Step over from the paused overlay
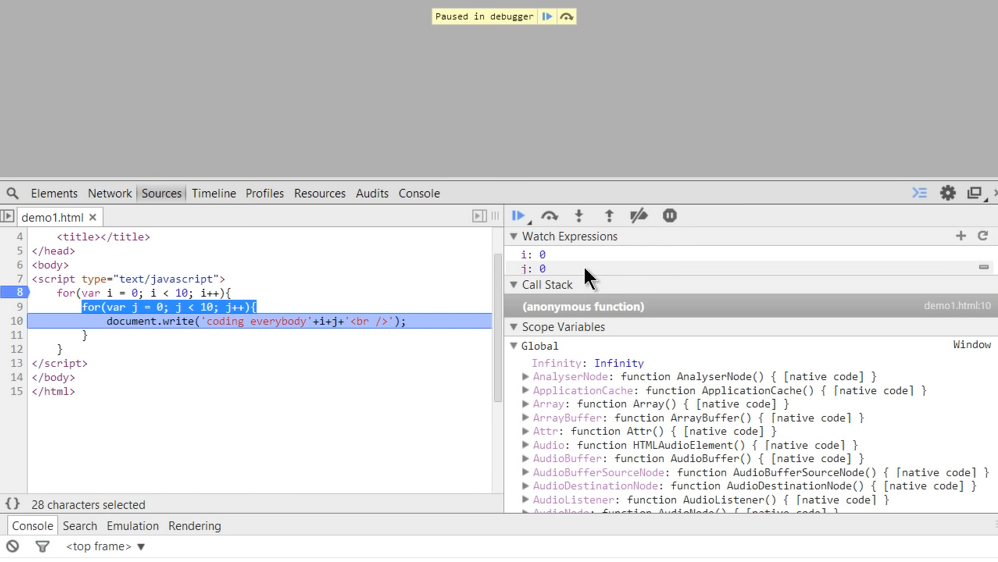 (566, 17)
